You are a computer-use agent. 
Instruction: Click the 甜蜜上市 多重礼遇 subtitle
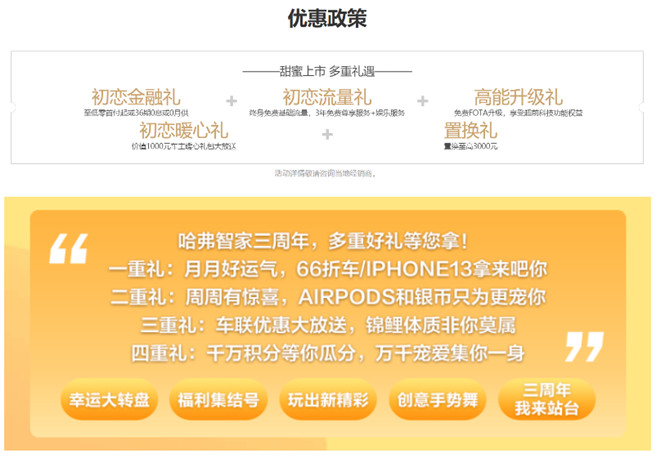coord(327,72)
